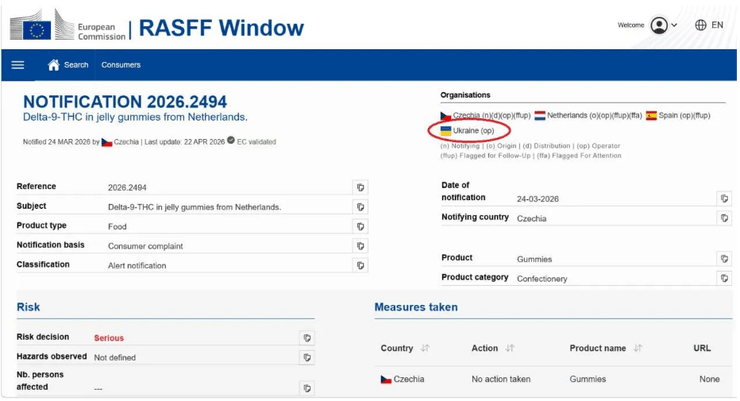This screenshot has width=740, height=401.
Task: Copy the Product type value
Action: [x=360, y=227]
